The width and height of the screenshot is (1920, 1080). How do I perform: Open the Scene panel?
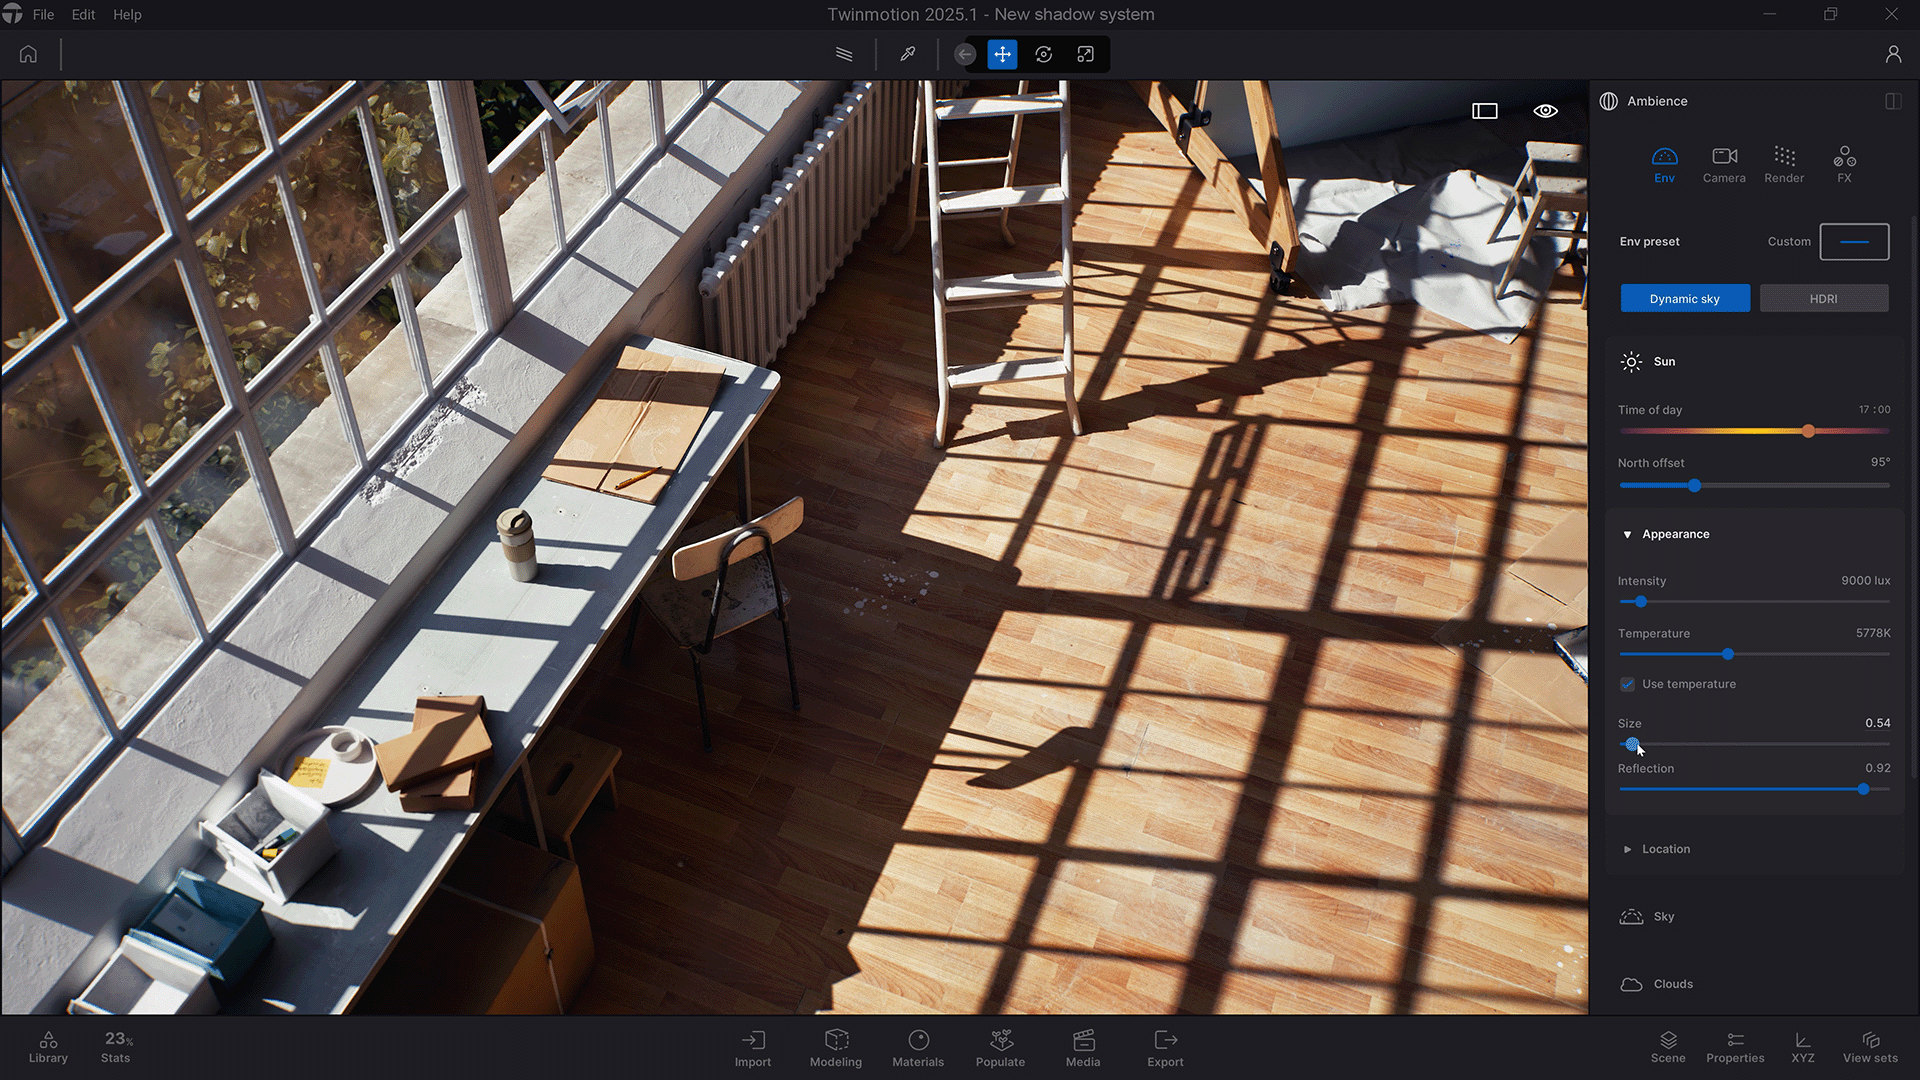pyautogui.click(x=1668, y=1047)
